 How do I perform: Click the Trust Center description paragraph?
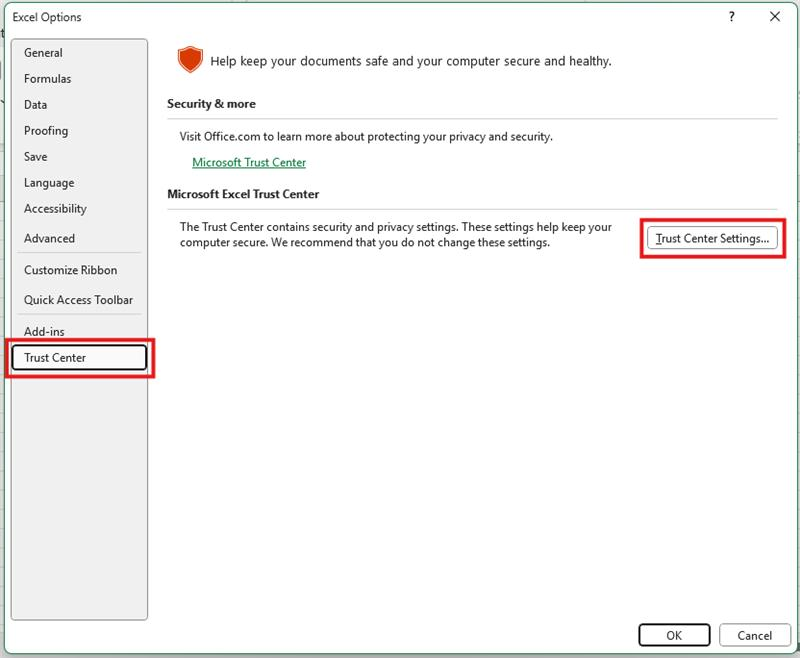[395, 235]
